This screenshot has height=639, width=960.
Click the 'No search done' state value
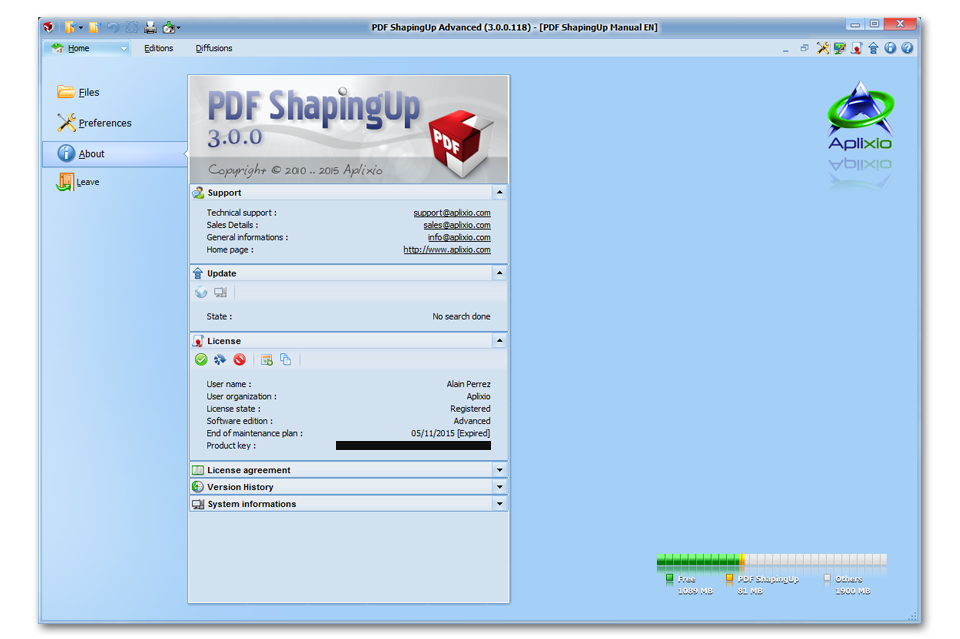(461, 316)
